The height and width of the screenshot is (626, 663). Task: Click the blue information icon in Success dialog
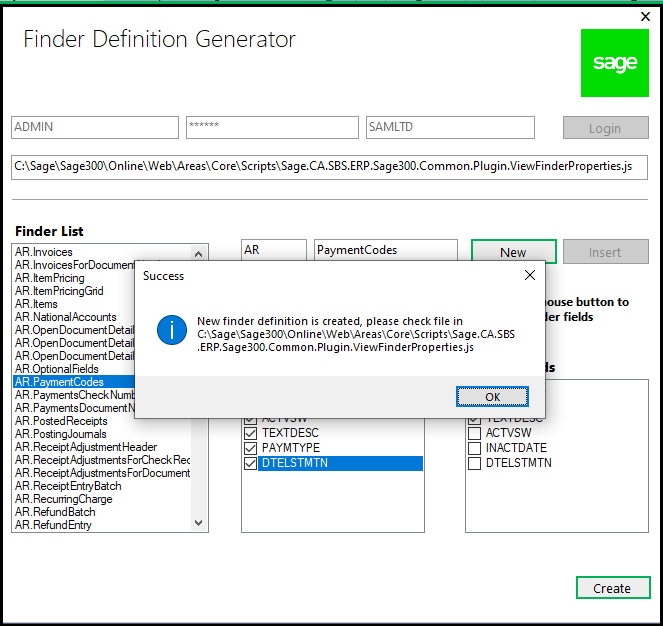pos(172,330)
